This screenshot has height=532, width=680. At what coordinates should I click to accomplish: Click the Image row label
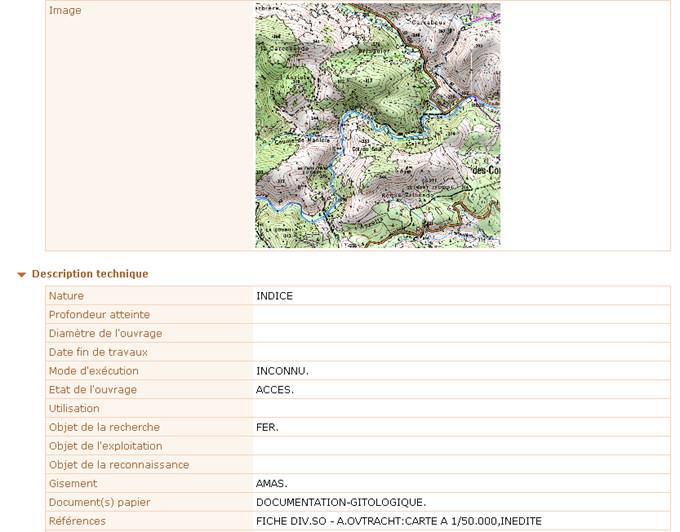point(65,11)
